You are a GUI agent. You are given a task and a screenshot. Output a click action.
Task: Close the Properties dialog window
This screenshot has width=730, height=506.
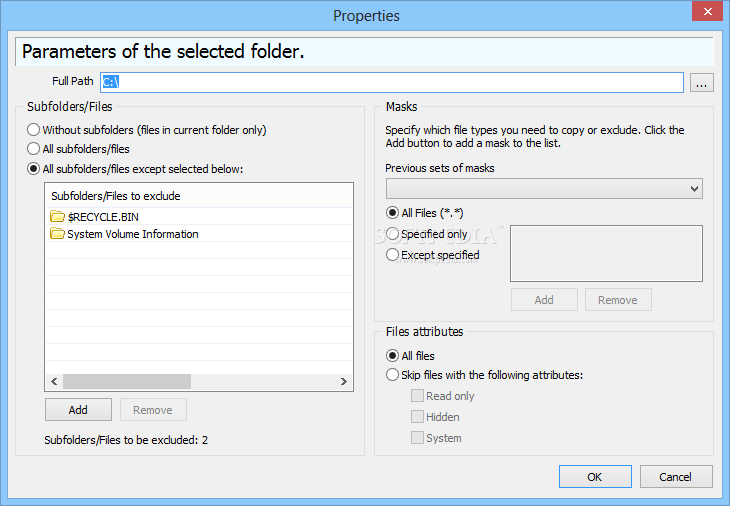coord(707,12)
